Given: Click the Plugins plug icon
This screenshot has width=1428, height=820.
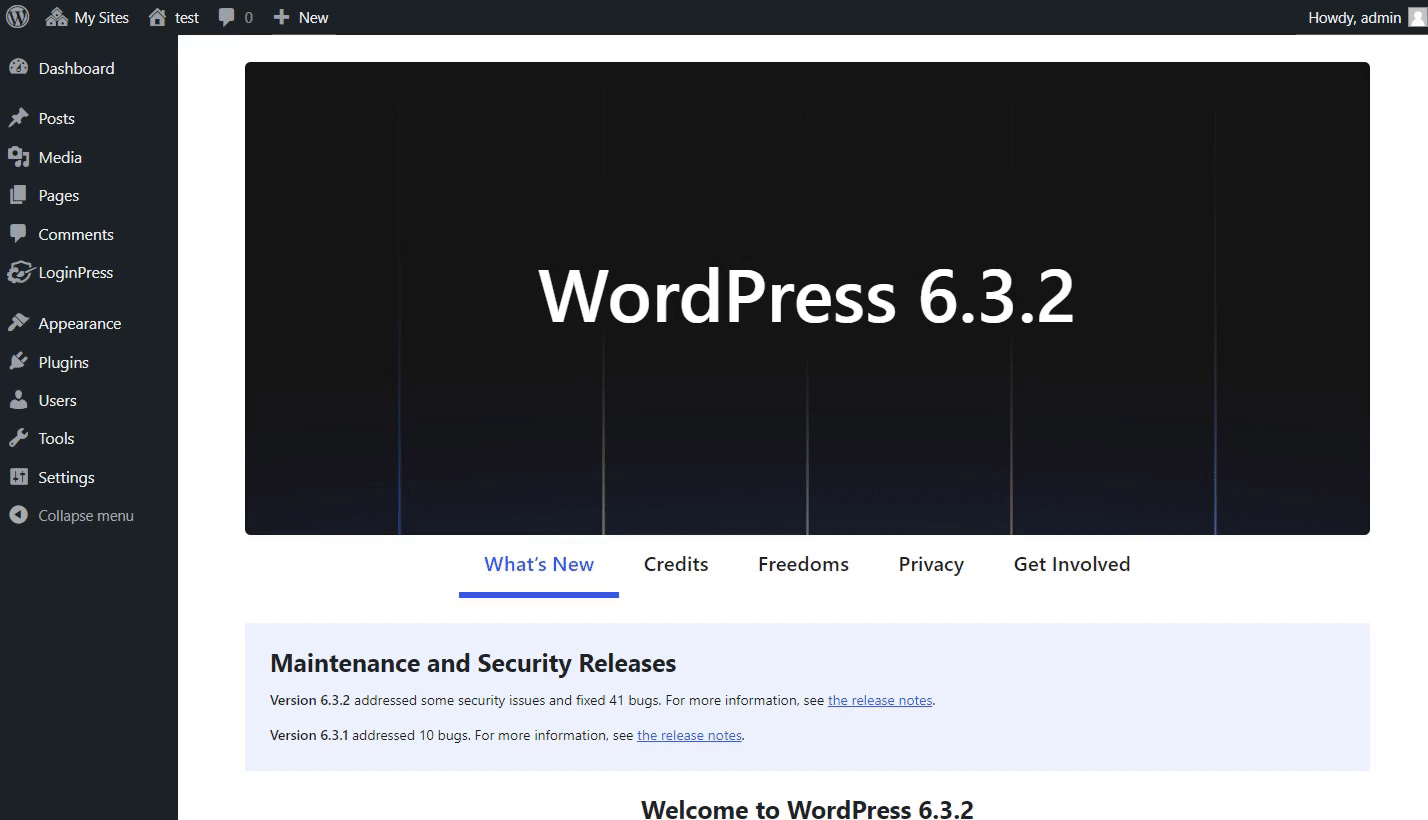Looking at the screenshot, I should pyautogui.click(x=18, y=362).
